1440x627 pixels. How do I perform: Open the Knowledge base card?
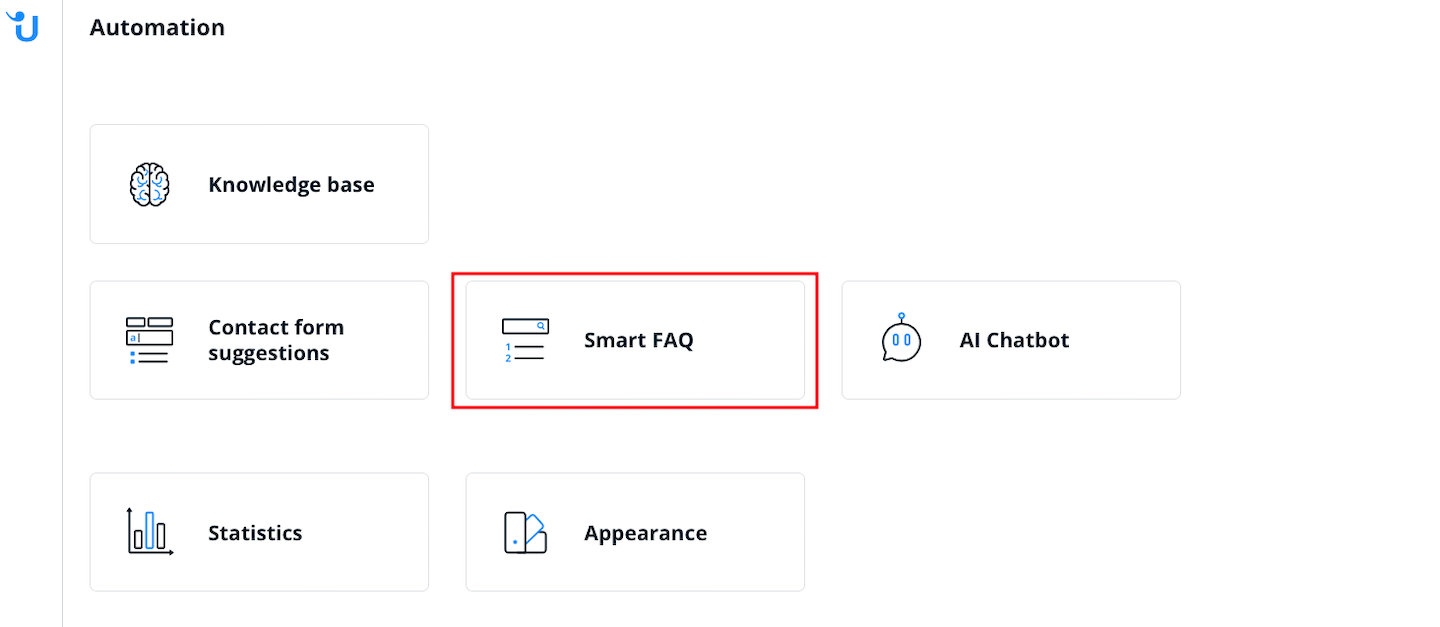tap(259, 184)
